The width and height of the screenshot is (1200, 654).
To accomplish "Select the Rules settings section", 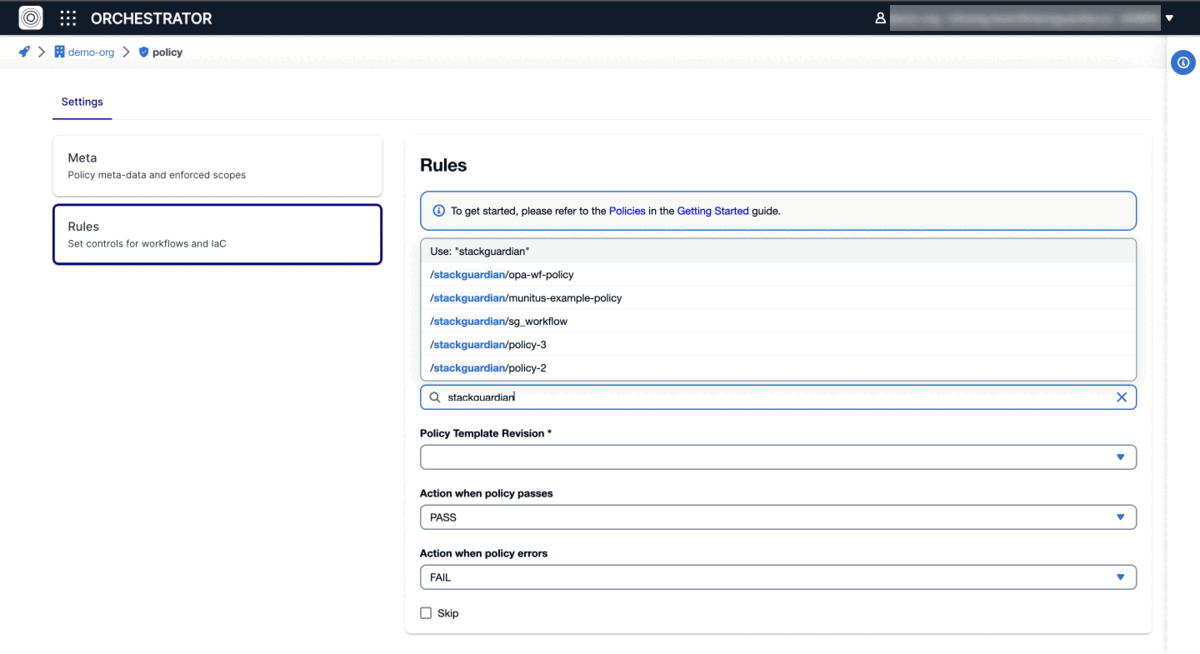I will [217, 234].
